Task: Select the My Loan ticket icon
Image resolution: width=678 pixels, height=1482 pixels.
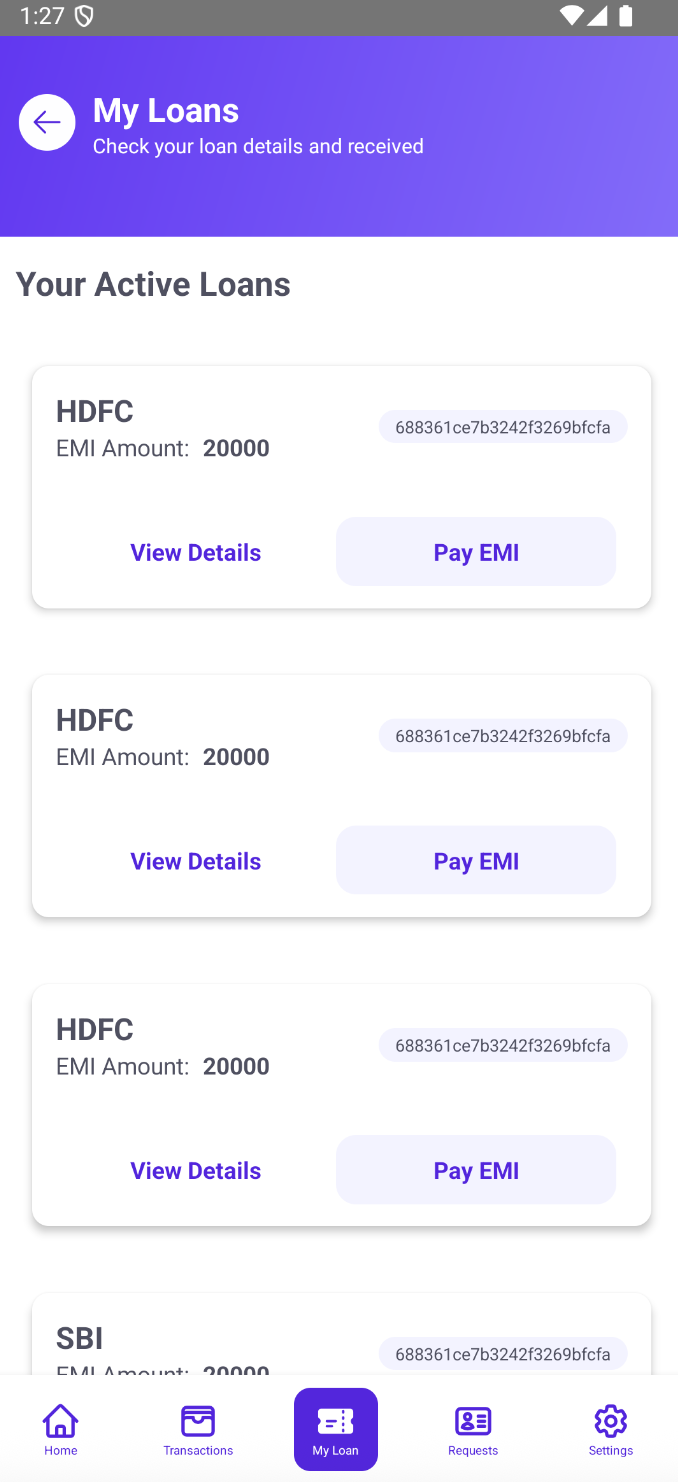Action: [335, 1420]
